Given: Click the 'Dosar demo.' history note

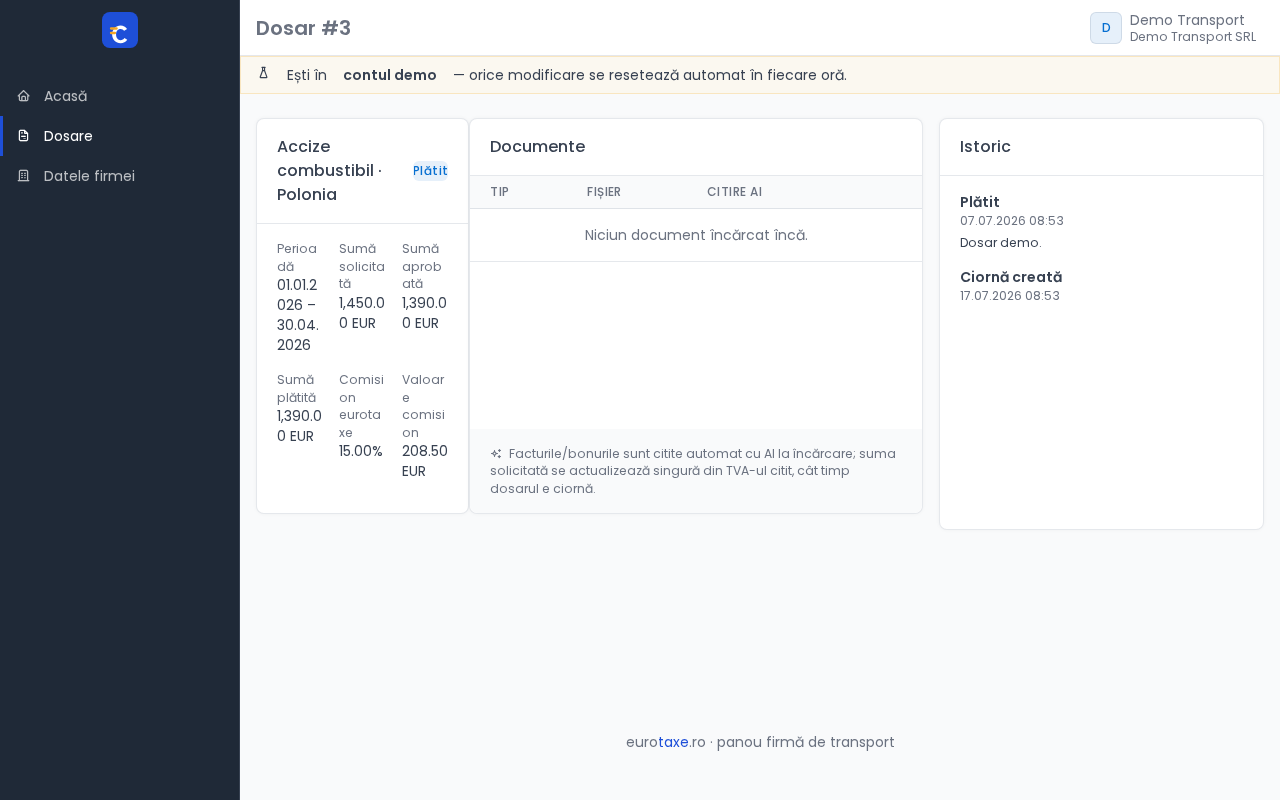Looking at the screenshot, I should [1000, 243].
